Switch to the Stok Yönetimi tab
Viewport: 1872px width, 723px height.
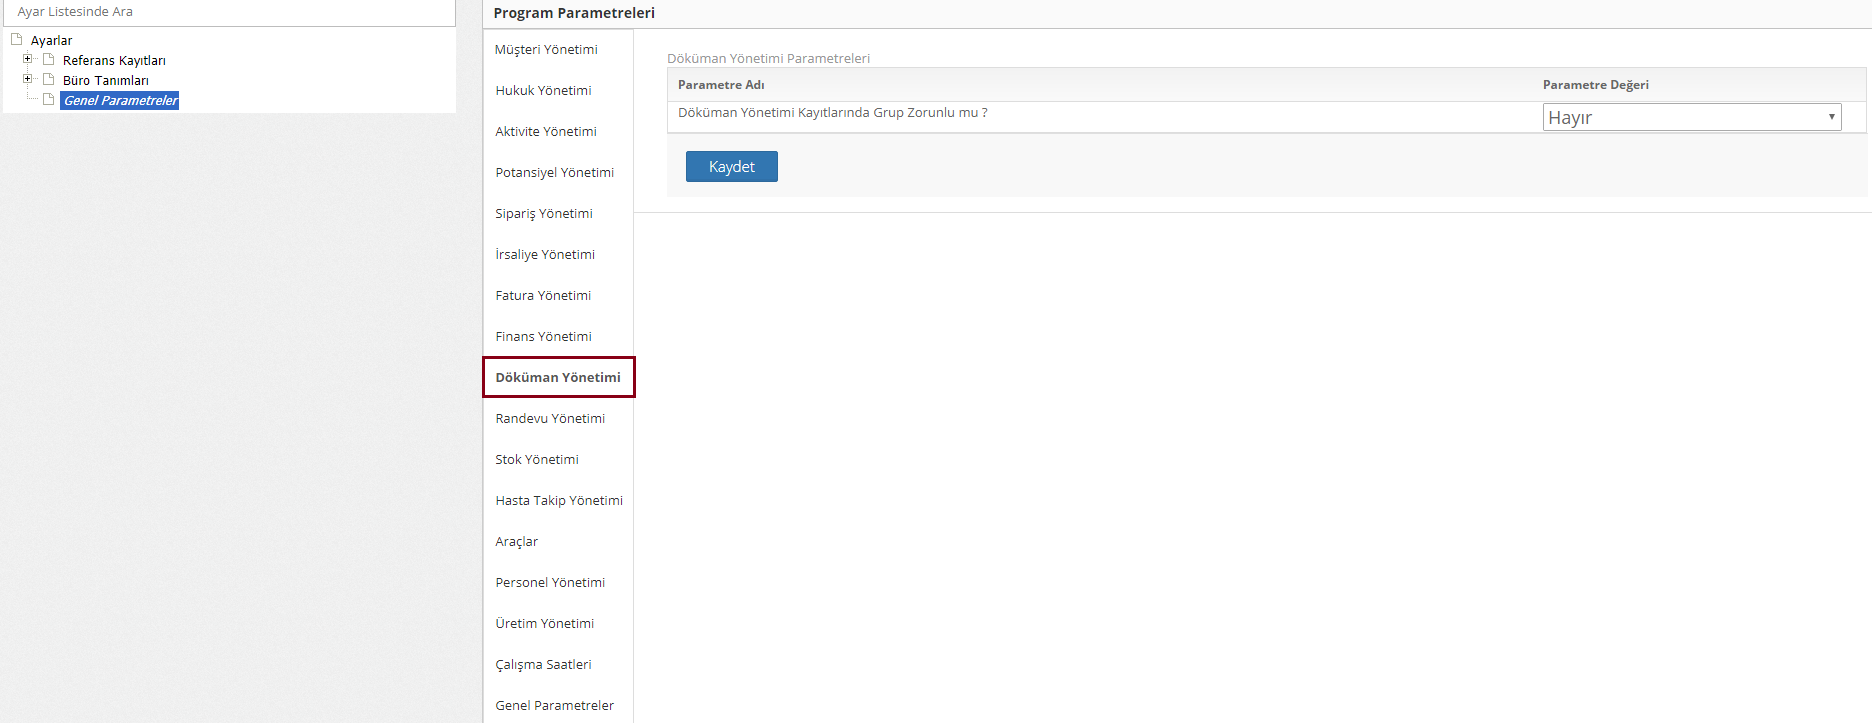(x=537, y=460)
